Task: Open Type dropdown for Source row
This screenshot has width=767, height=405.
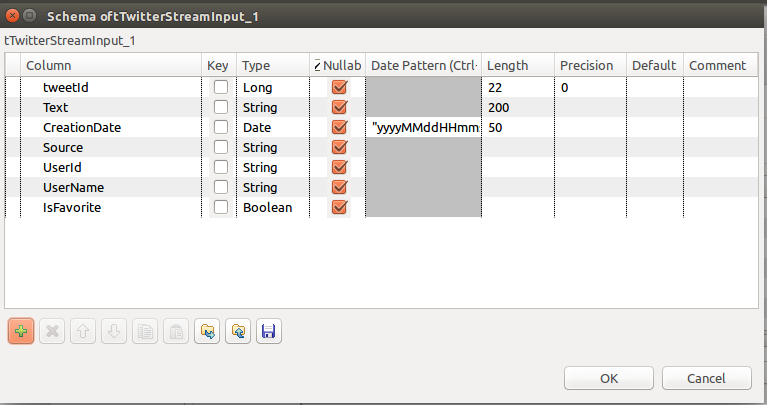Action: [x=273, y=148]
